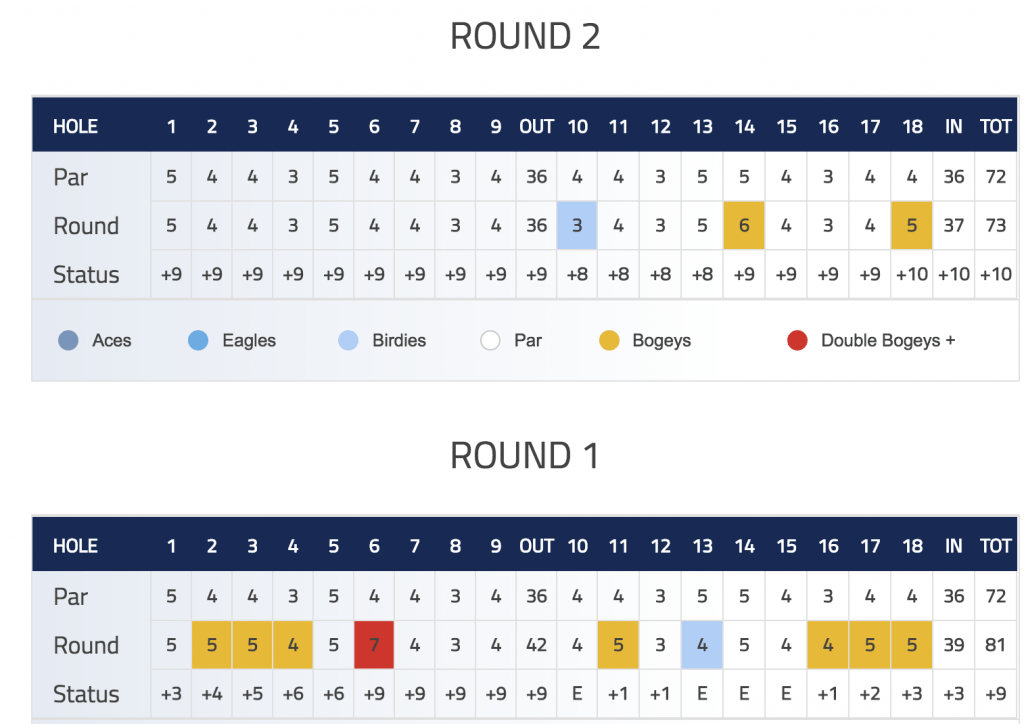Click Round 1 total score 81
Viewport: 1024px width, 724px height.
[995, 645]
